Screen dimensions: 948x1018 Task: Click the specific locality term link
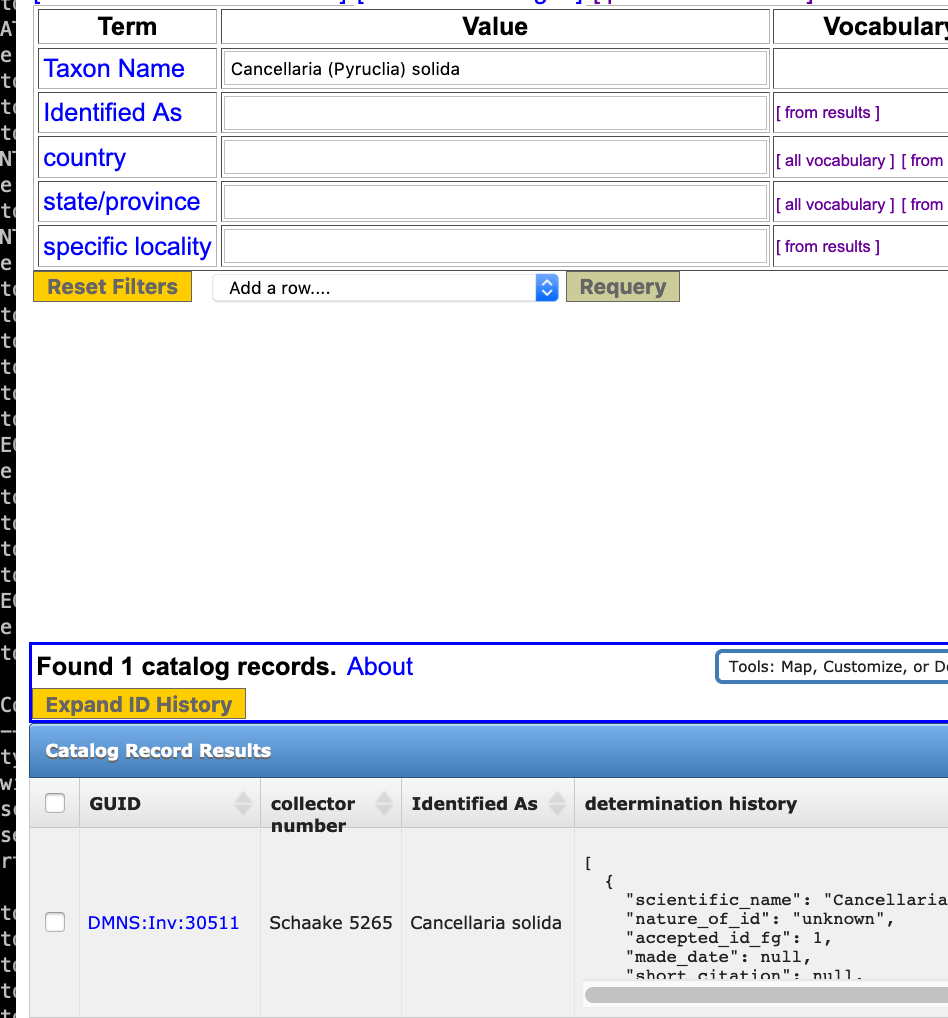pyautogui.click(x=127, y=246)
